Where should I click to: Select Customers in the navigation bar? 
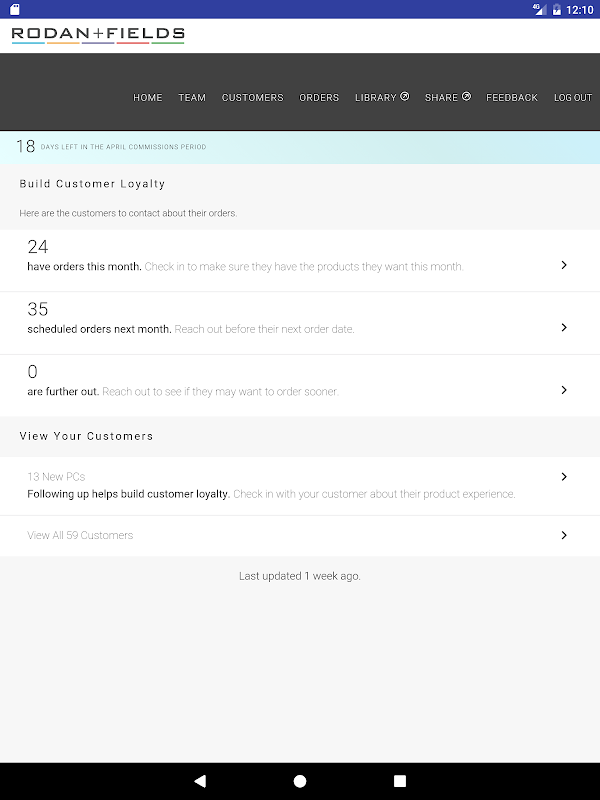[x=252, y=98]
